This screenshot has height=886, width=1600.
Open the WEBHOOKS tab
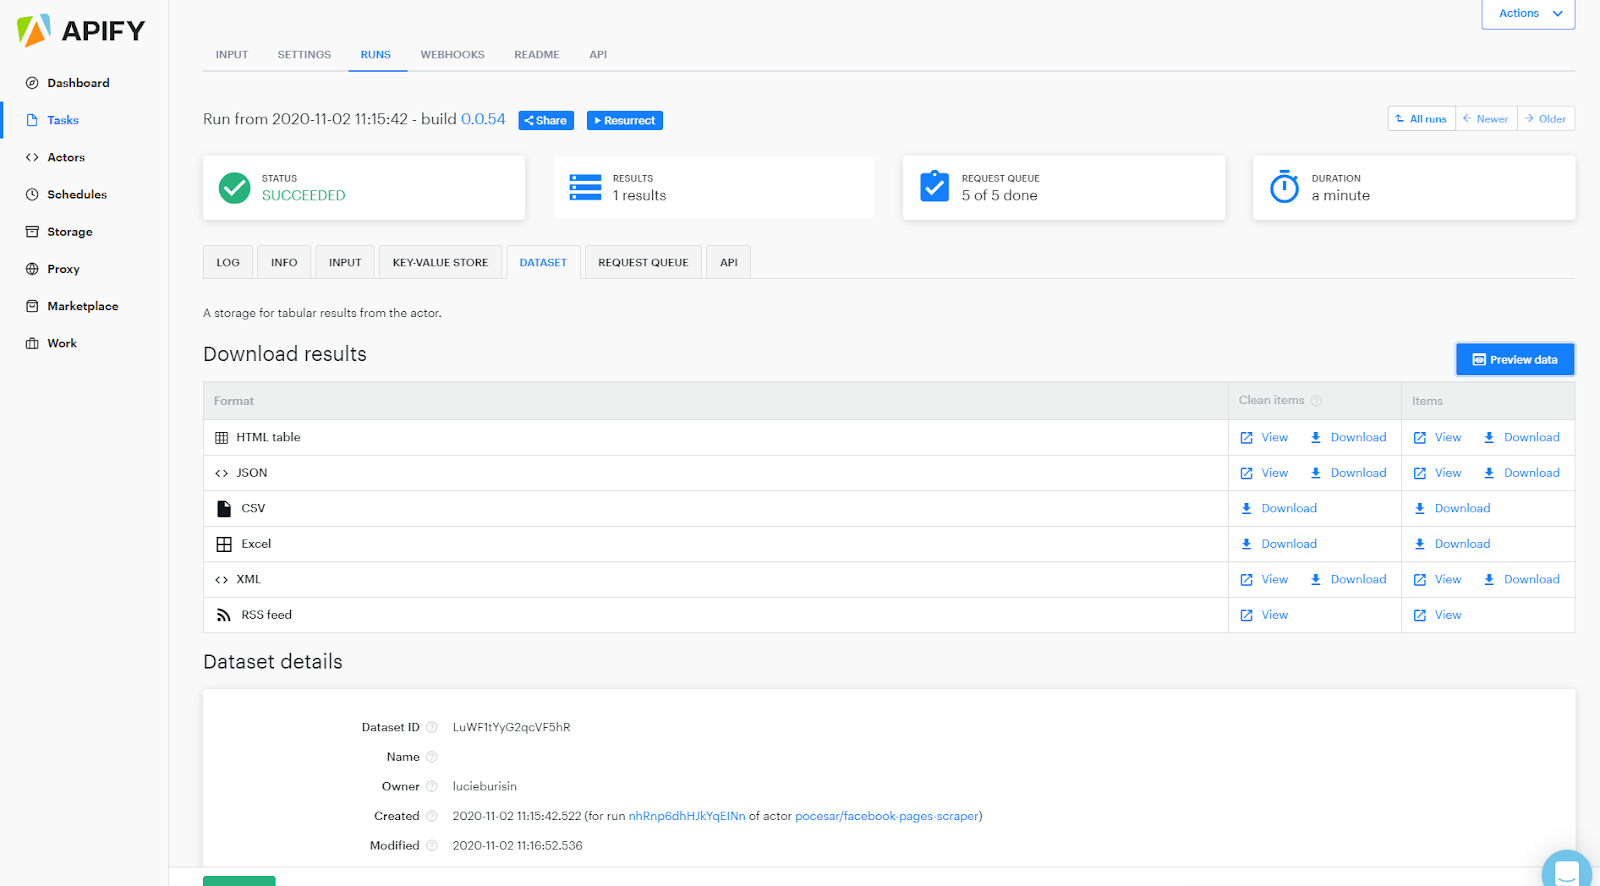pos(452,55)
